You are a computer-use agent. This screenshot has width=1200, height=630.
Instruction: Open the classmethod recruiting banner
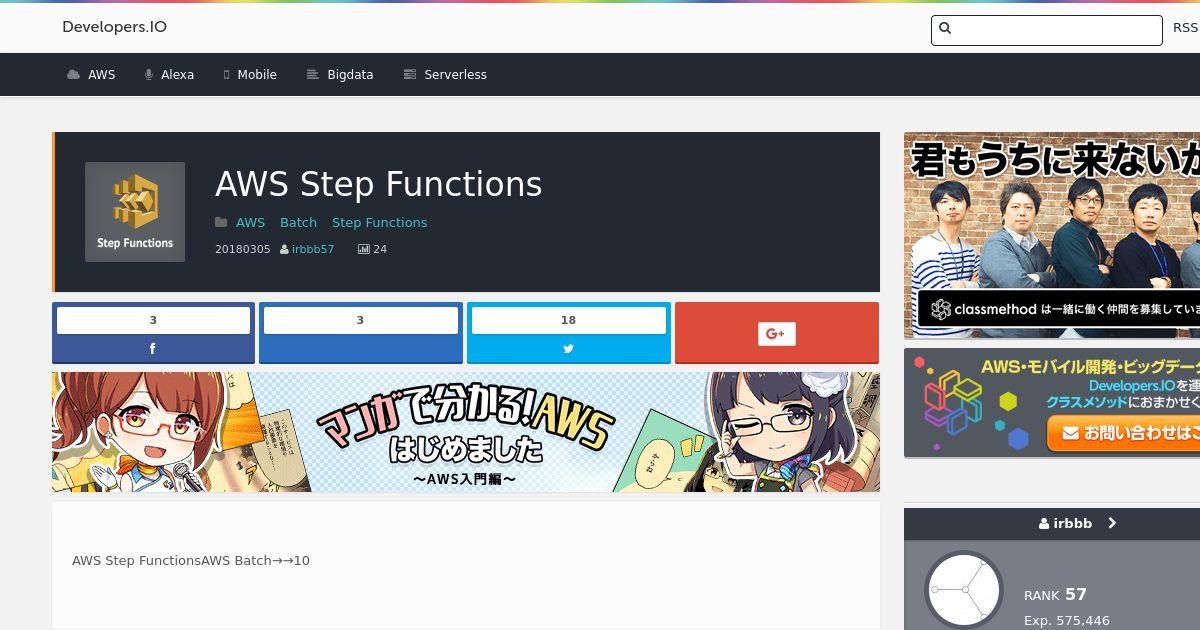pos(1052,236)
